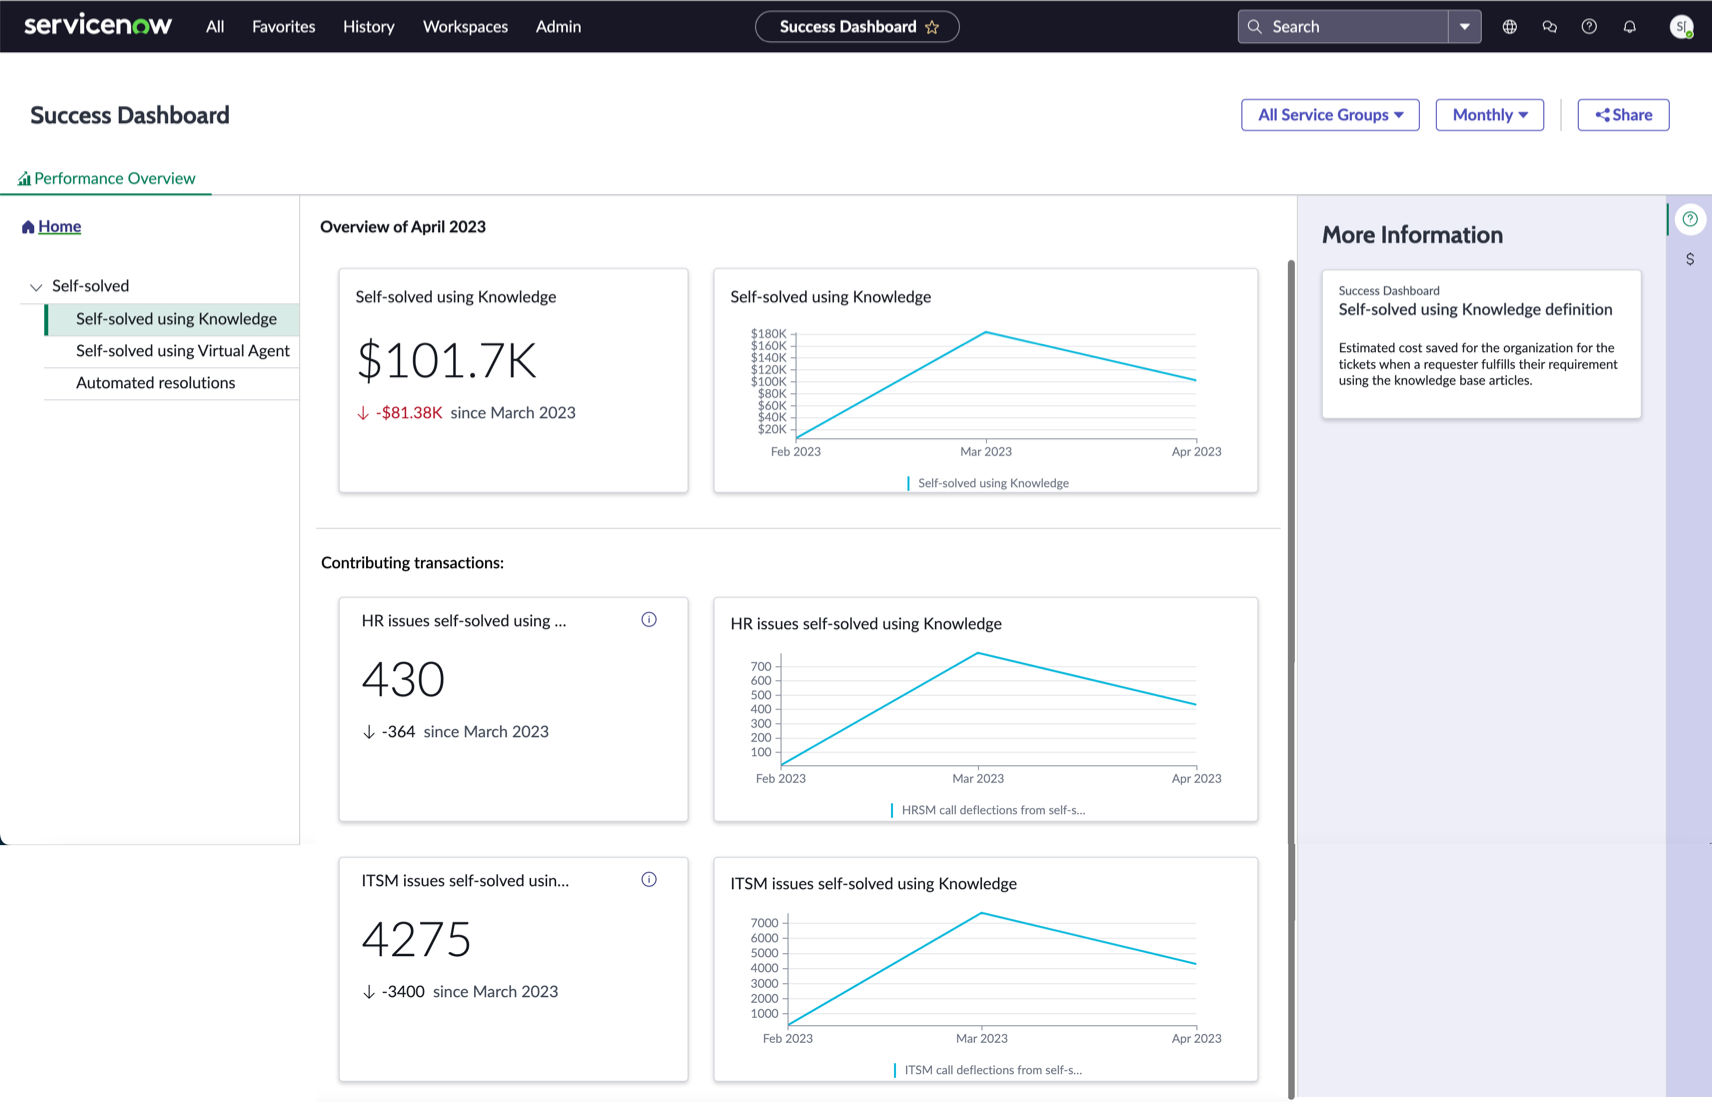Select Automated resolutions item
The width and height of the screenshot is (1712, 1102).
[173, 383]
